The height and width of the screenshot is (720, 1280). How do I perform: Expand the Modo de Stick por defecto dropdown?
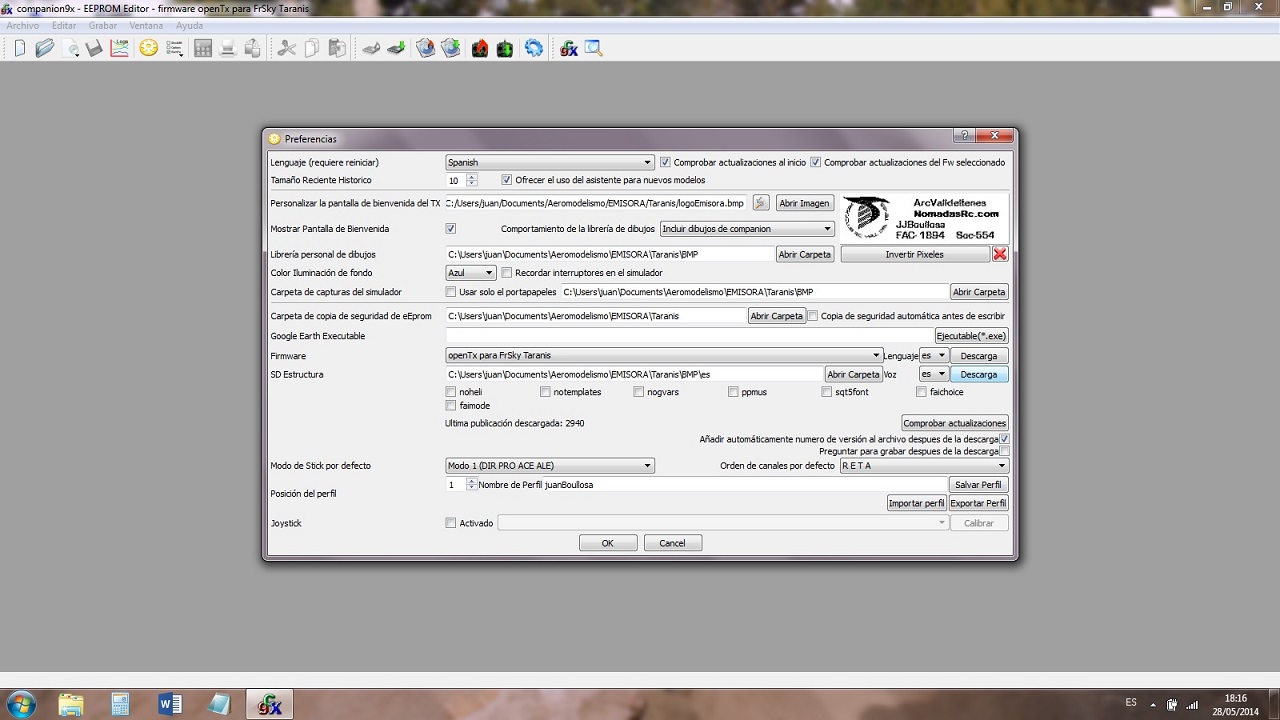click(549, 466)
